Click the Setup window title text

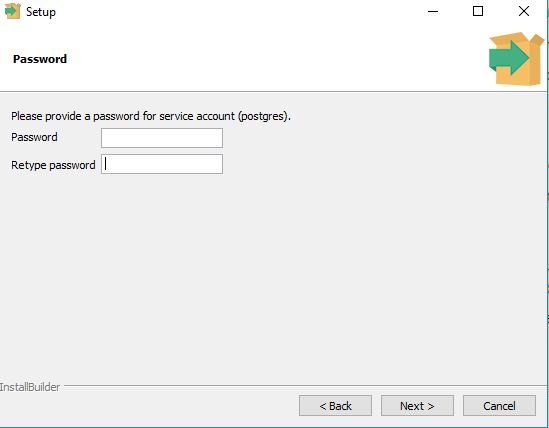tap(41, 12)
